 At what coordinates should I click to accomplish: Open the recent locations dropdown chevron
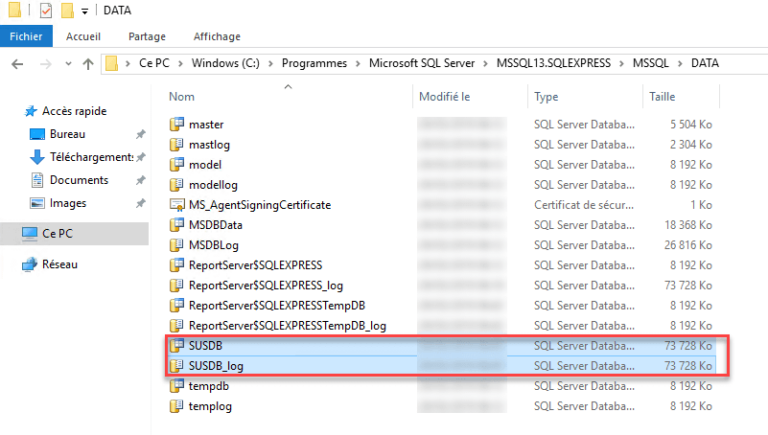(x=66, y=64)
